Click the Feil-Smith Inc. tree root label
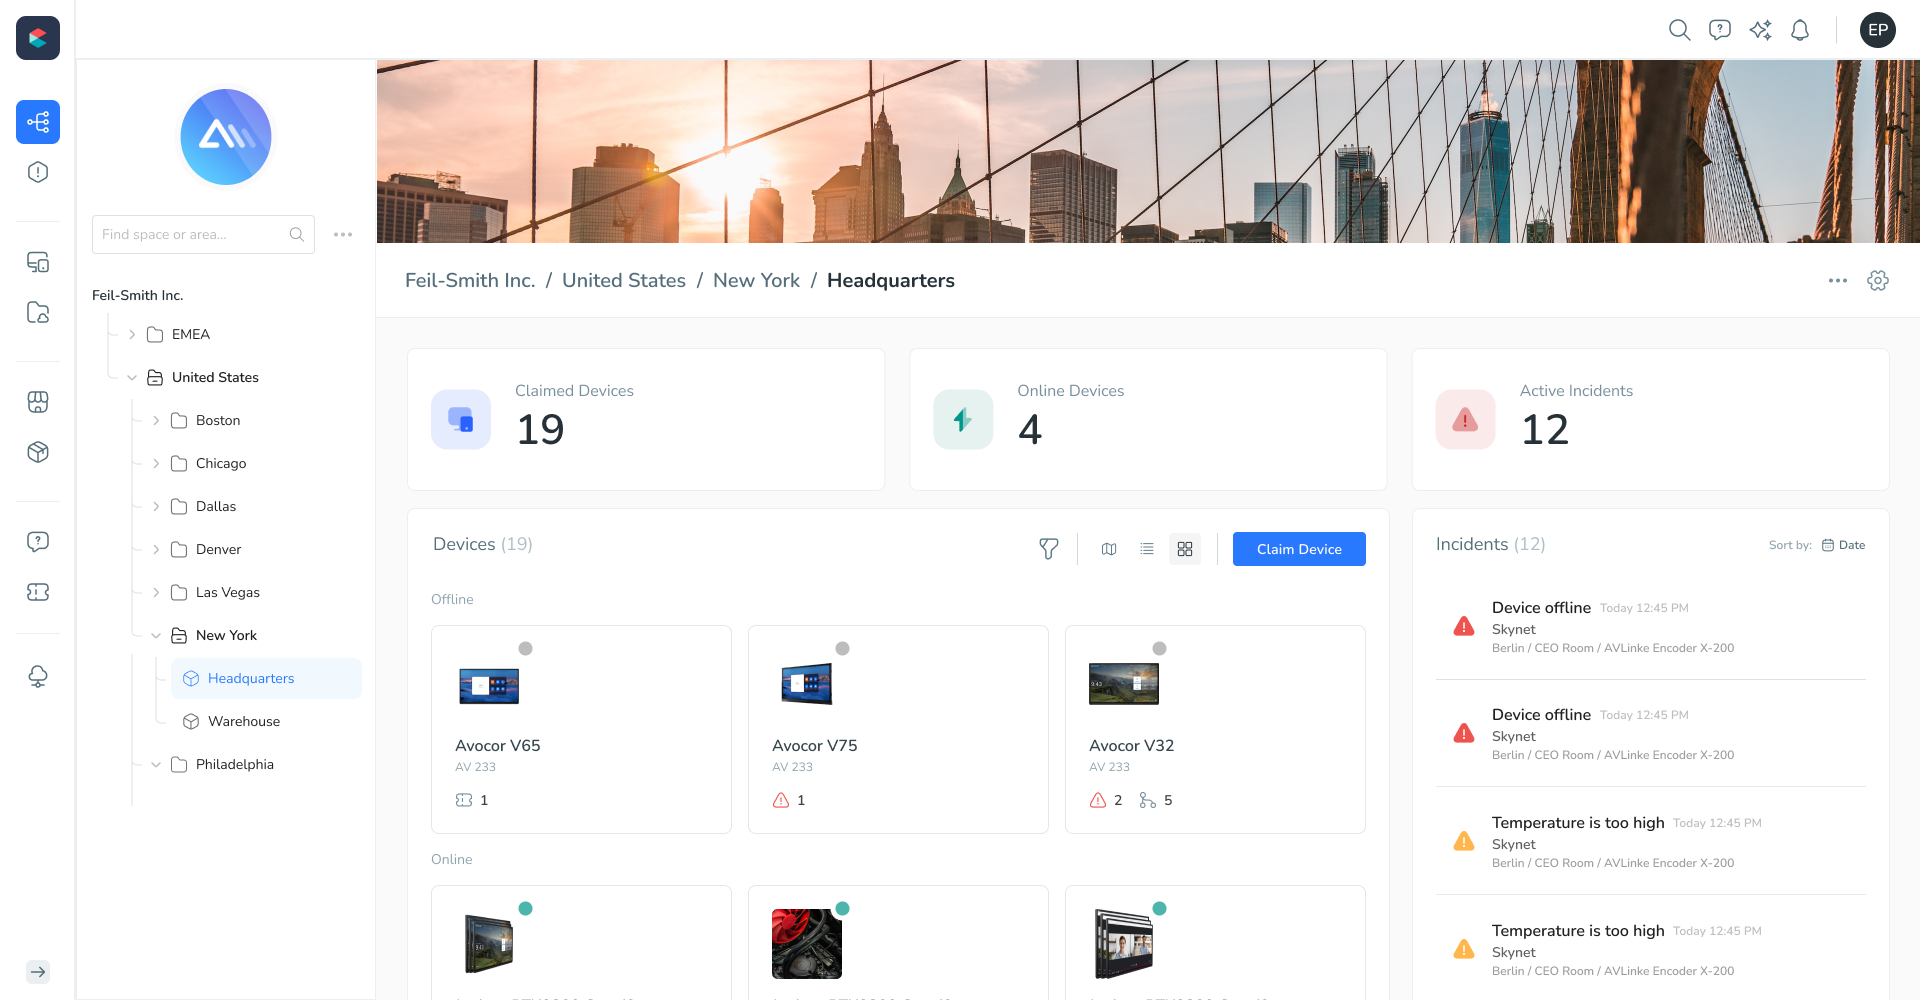 (x=138, y=296)
